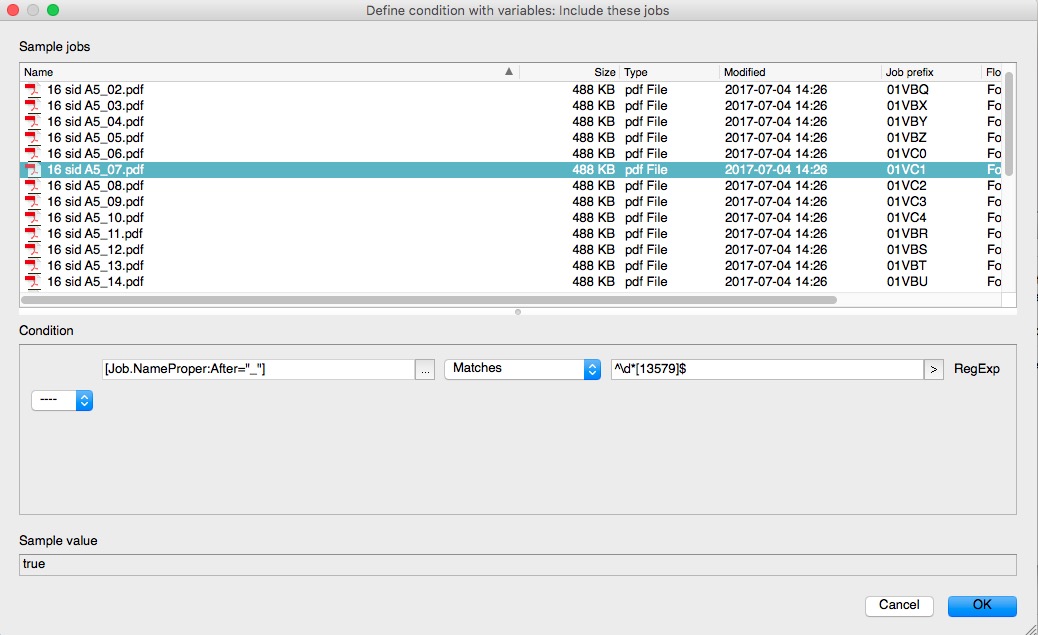The width and height of the screenshot is (1038, 635).
Task: Click the PDF icon for 16 sid A5_02.pdf
Action: click(x=31, y=90)
